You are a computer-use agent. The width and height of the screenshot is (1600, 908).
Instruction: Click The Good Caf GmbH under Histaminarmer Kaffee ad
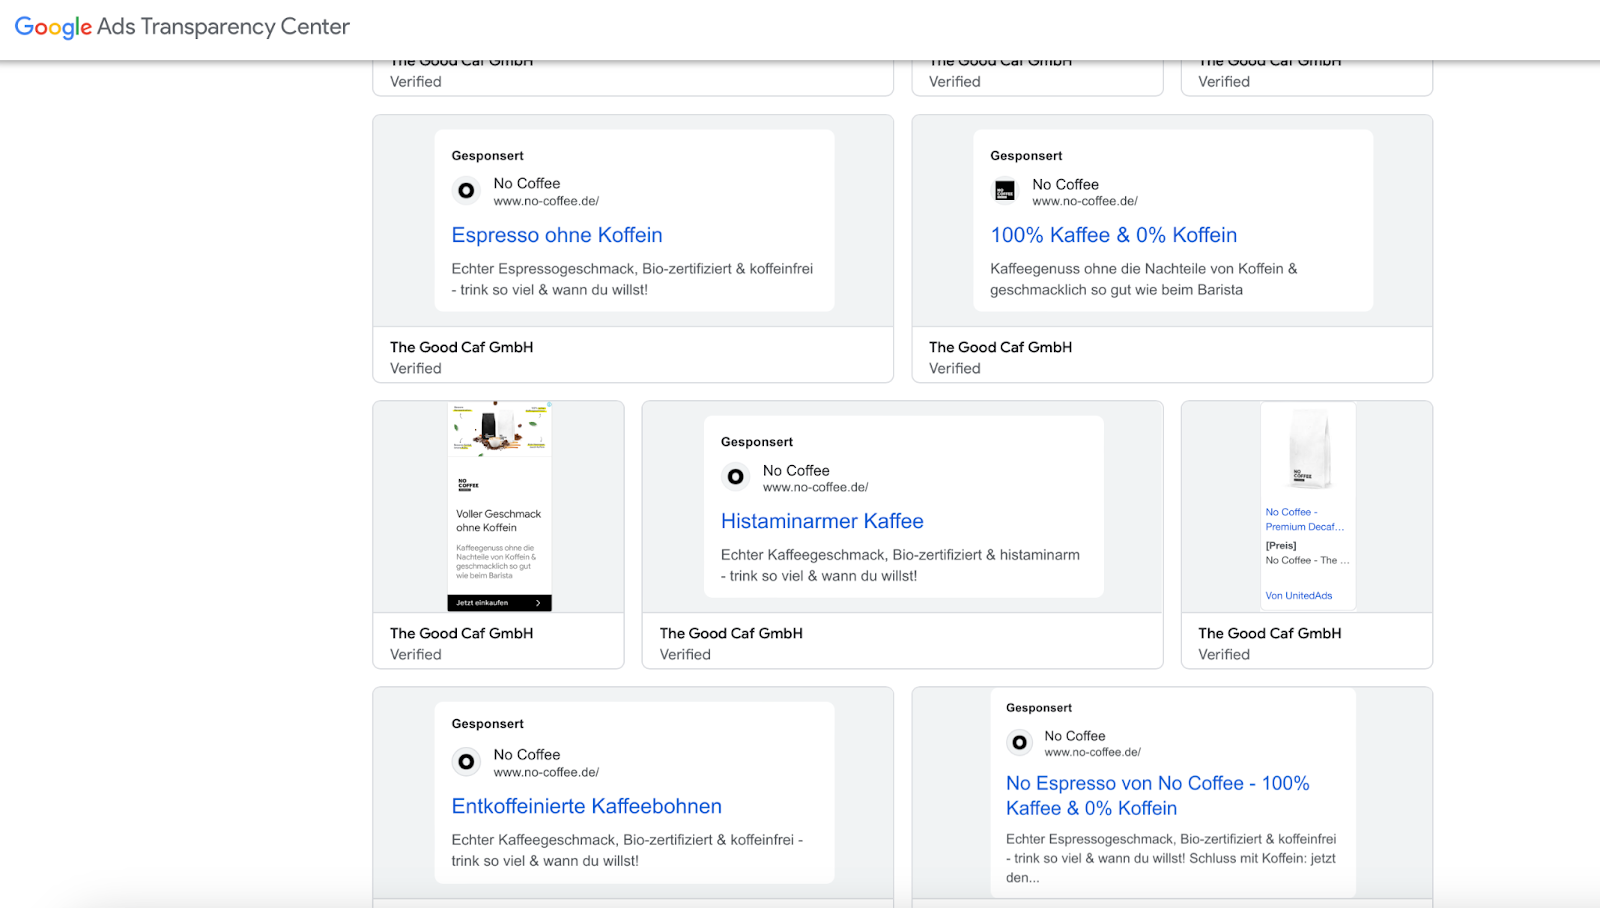click(731, 633)
